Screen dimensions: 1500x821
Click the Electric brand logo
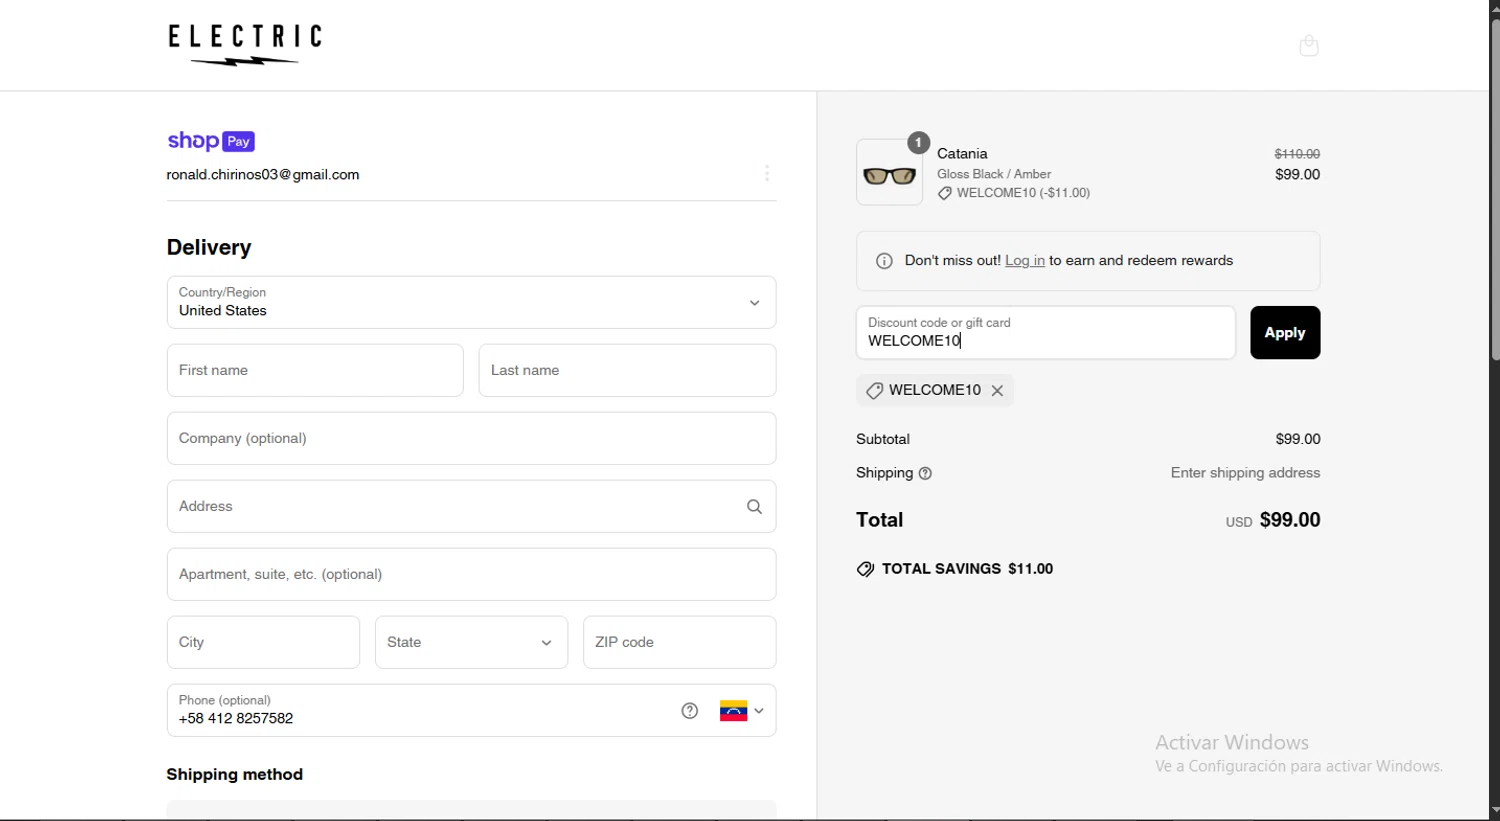point(245,45)
